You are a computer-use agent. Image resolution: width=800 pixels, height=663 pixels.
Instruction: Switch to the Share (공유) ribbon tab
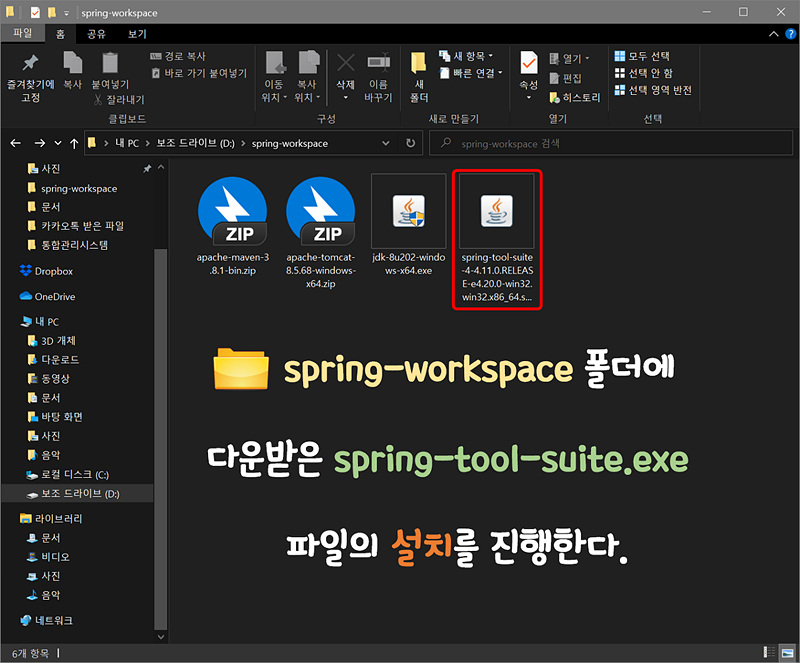click(x=96, y=34)
